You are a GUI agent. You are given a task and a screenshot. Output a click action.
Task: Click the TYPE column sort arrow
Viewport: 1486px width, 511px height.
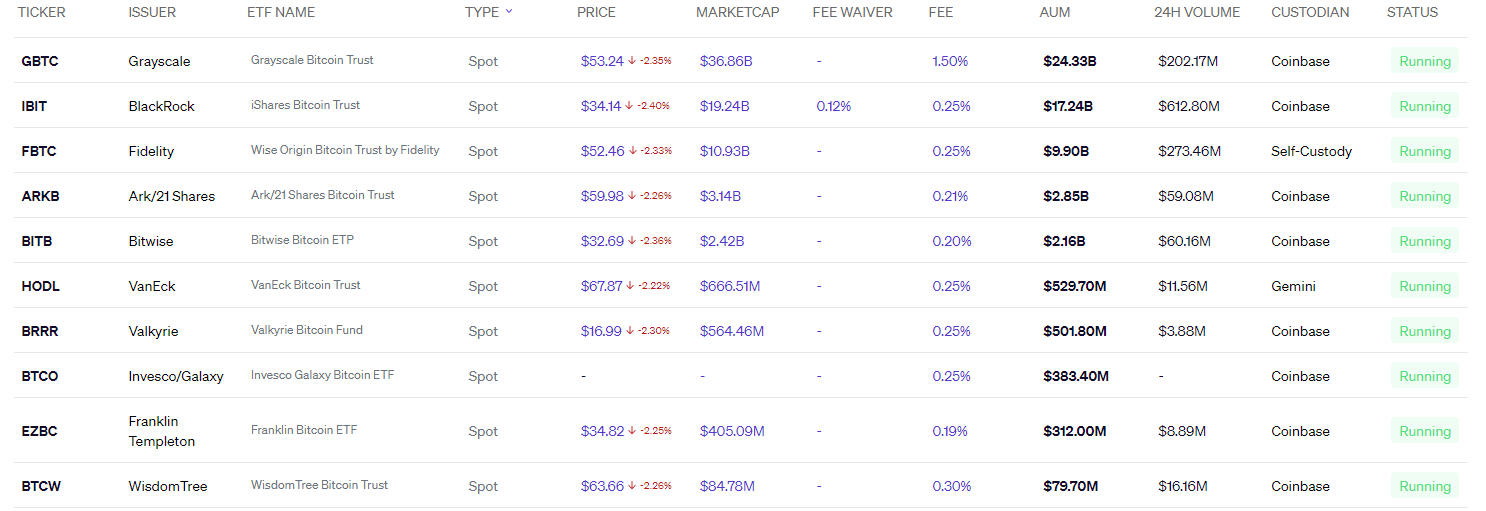click(509, 12)
